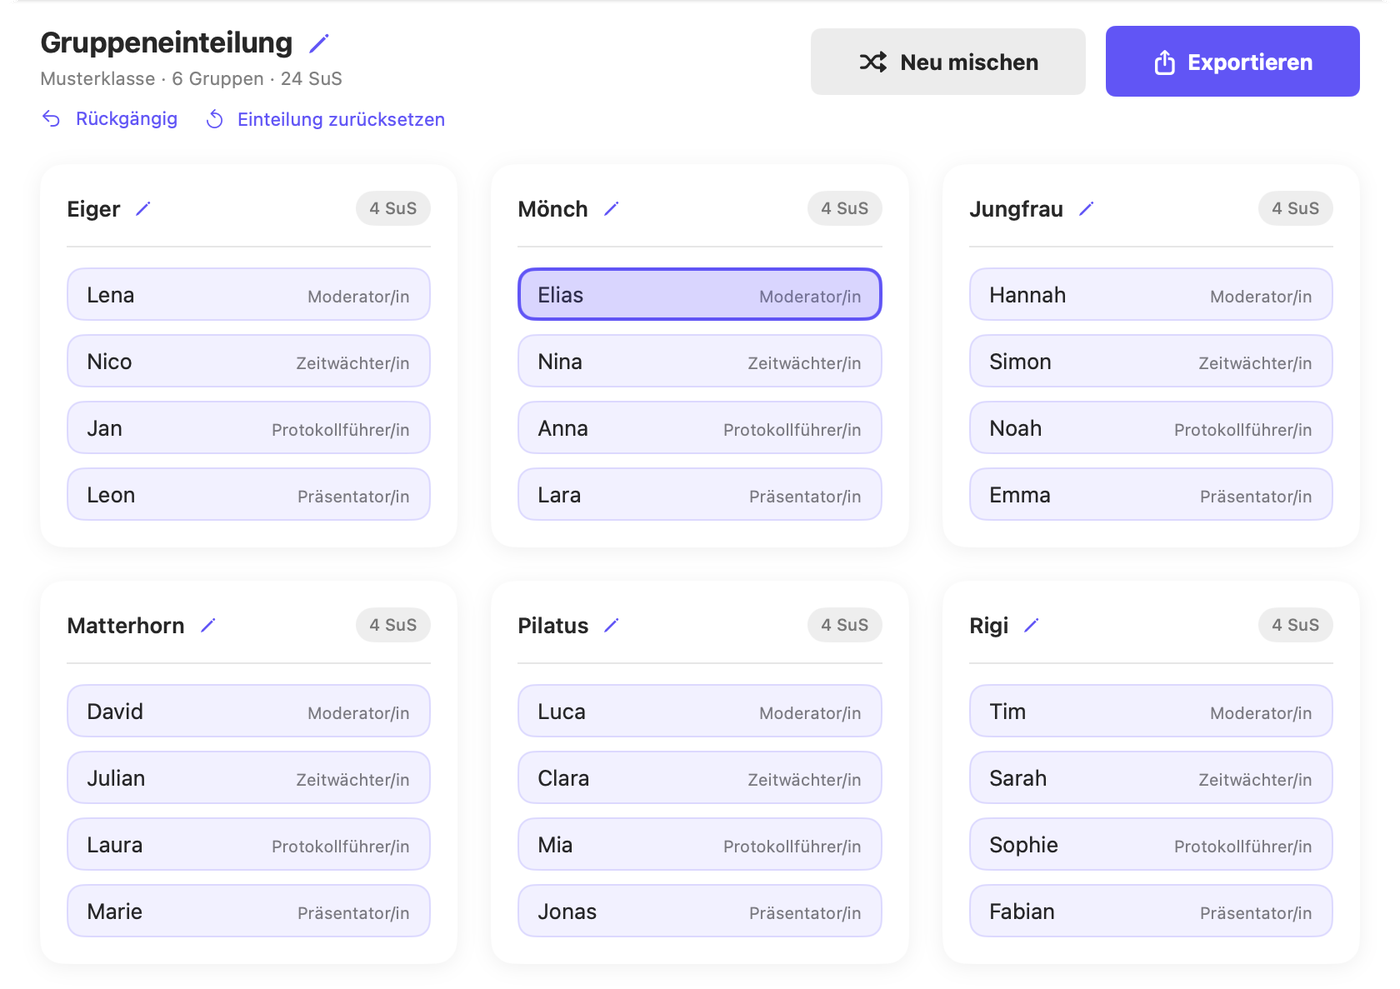Click Einteilung zurücksetzen link

pyautogui.click(x=325, y=119)
